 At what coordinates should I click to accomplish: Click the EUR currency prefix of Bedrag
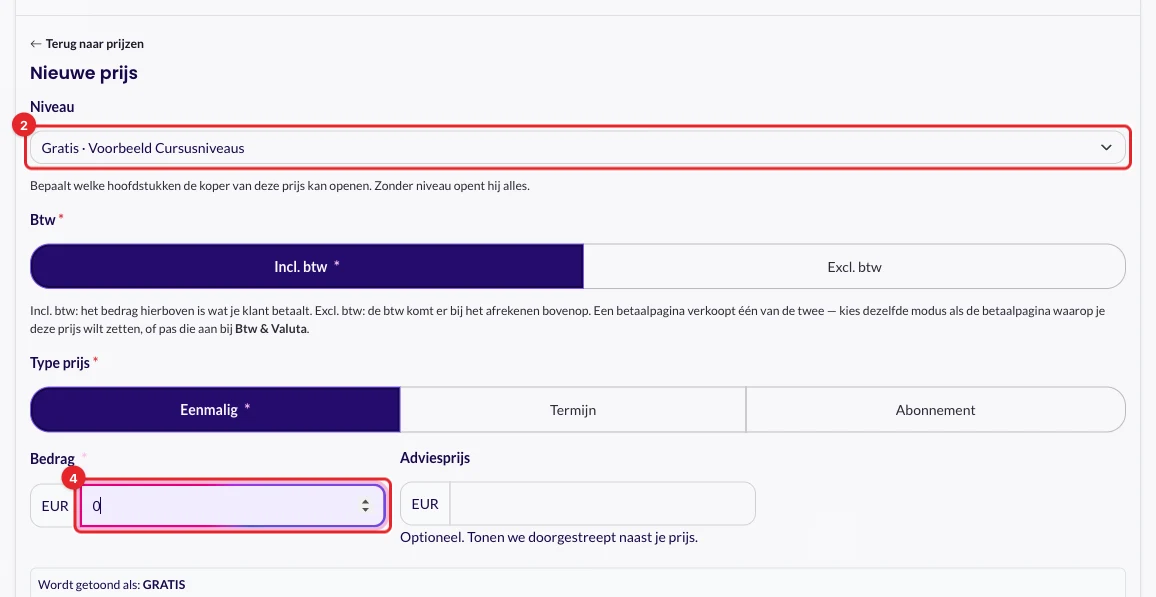pyautogui.click(x=55, y=506)
